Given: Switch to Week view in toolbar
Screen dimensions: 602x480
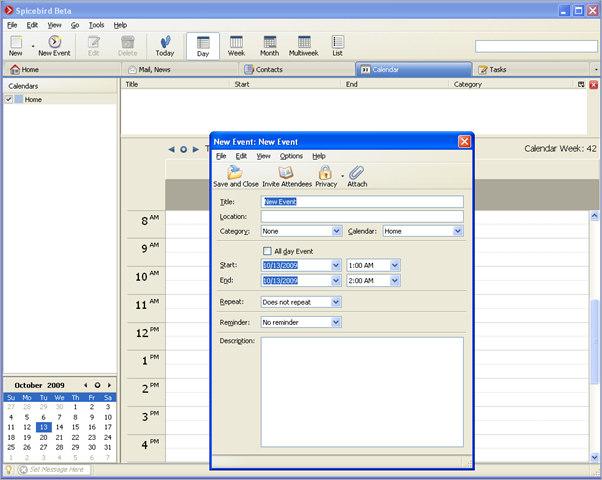Looking at the screenshot, I should click(237, 46).
